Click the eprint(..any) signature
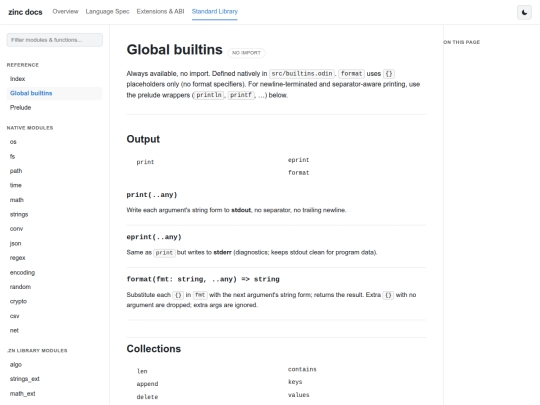This screenshot has width=540, height=405. click(154, 237)
